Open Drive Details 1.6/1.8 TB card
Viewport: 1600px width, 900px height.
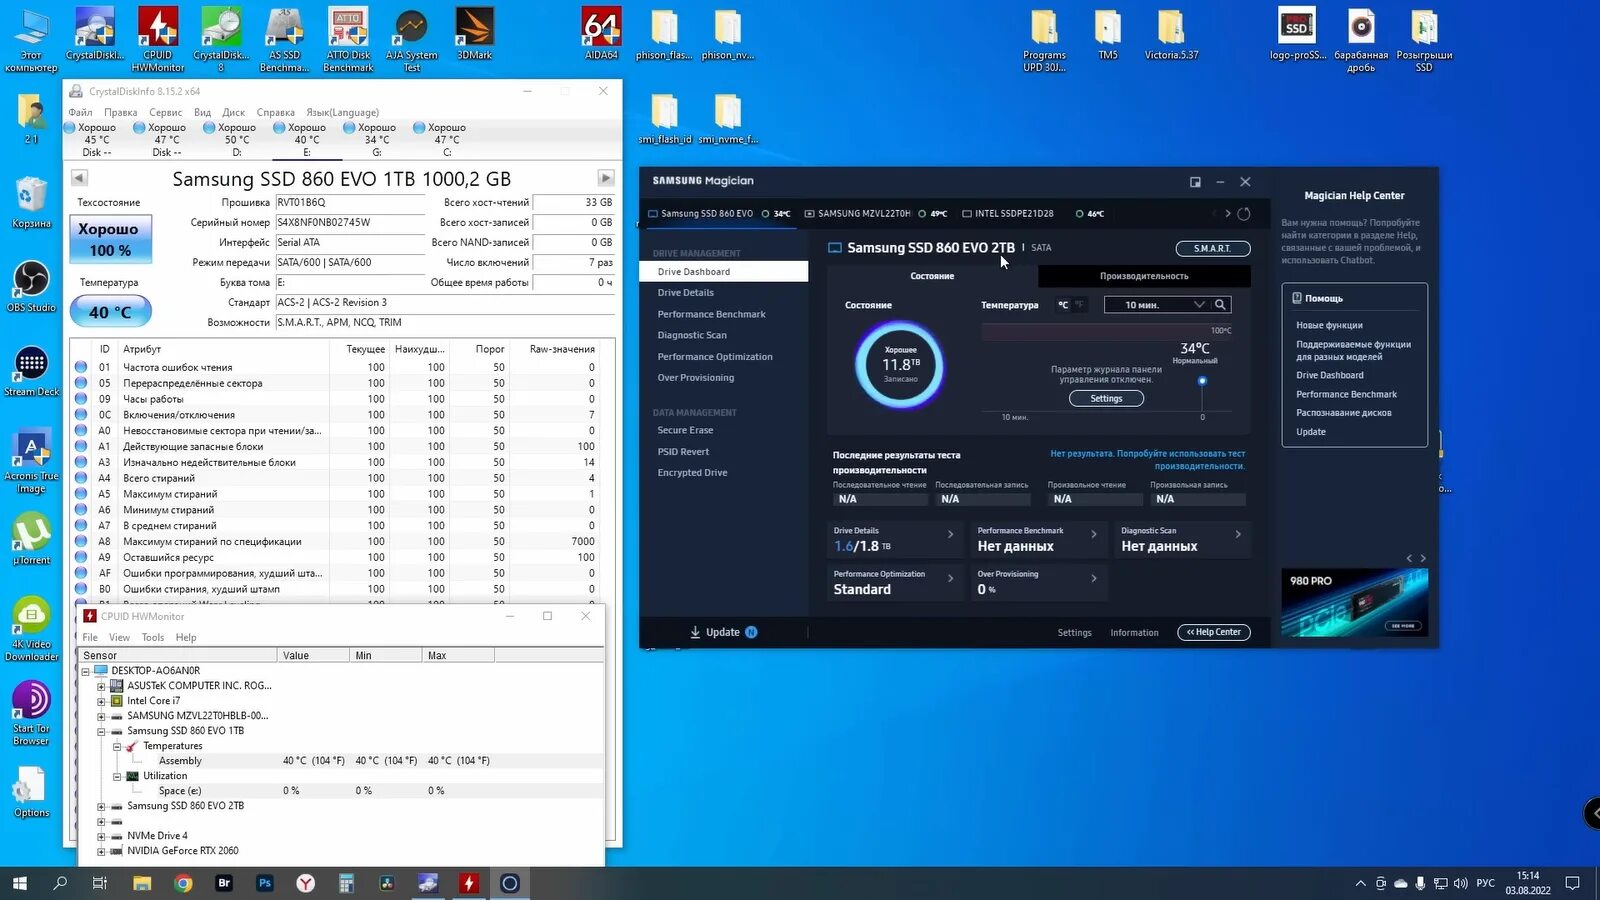tap(894, 540)
